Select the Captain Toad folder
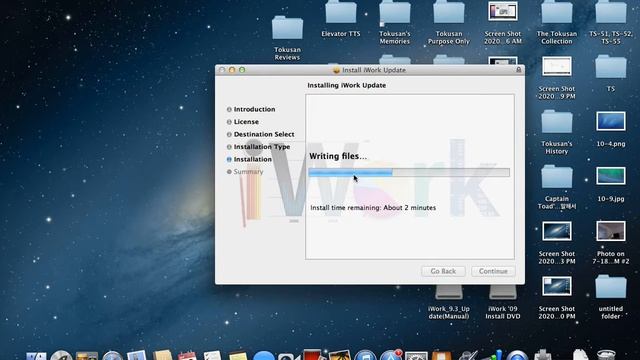The width and height of the screenshot is (640, 360). tap(557, 177)
